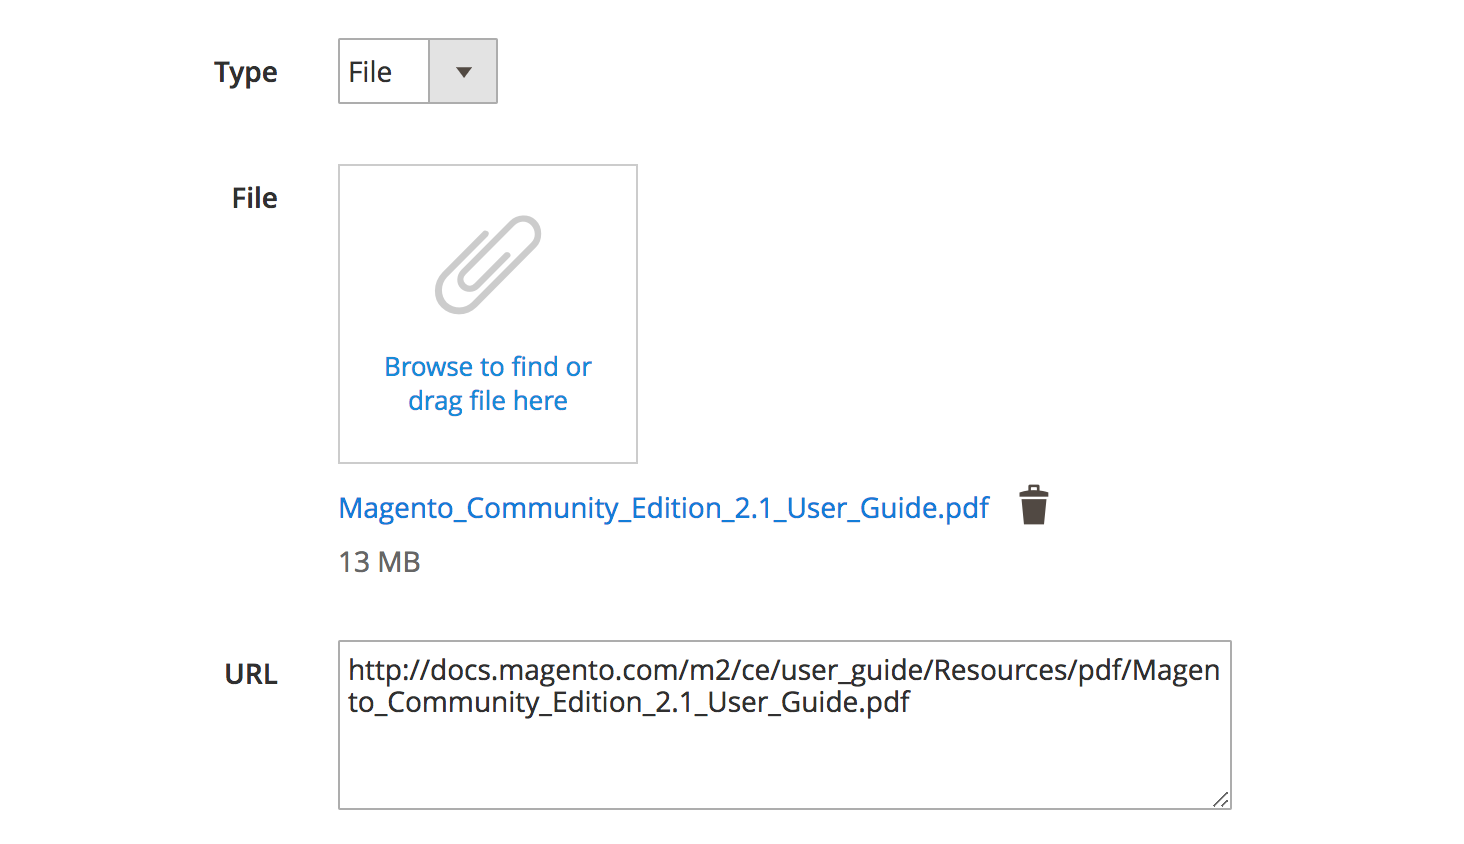Click the dropdown arrow beside the File type selector

[x=463, y=70]
